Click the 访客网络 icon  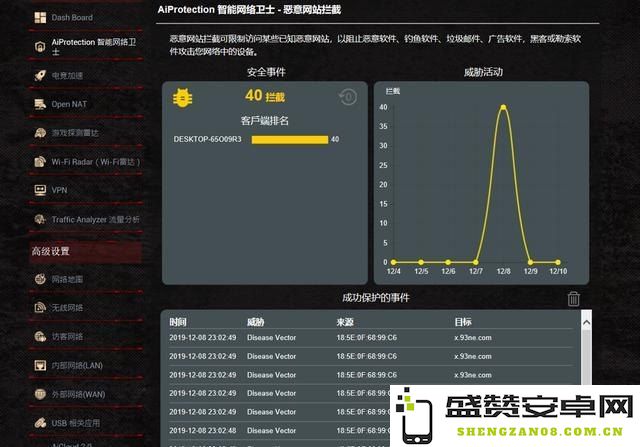40,336
